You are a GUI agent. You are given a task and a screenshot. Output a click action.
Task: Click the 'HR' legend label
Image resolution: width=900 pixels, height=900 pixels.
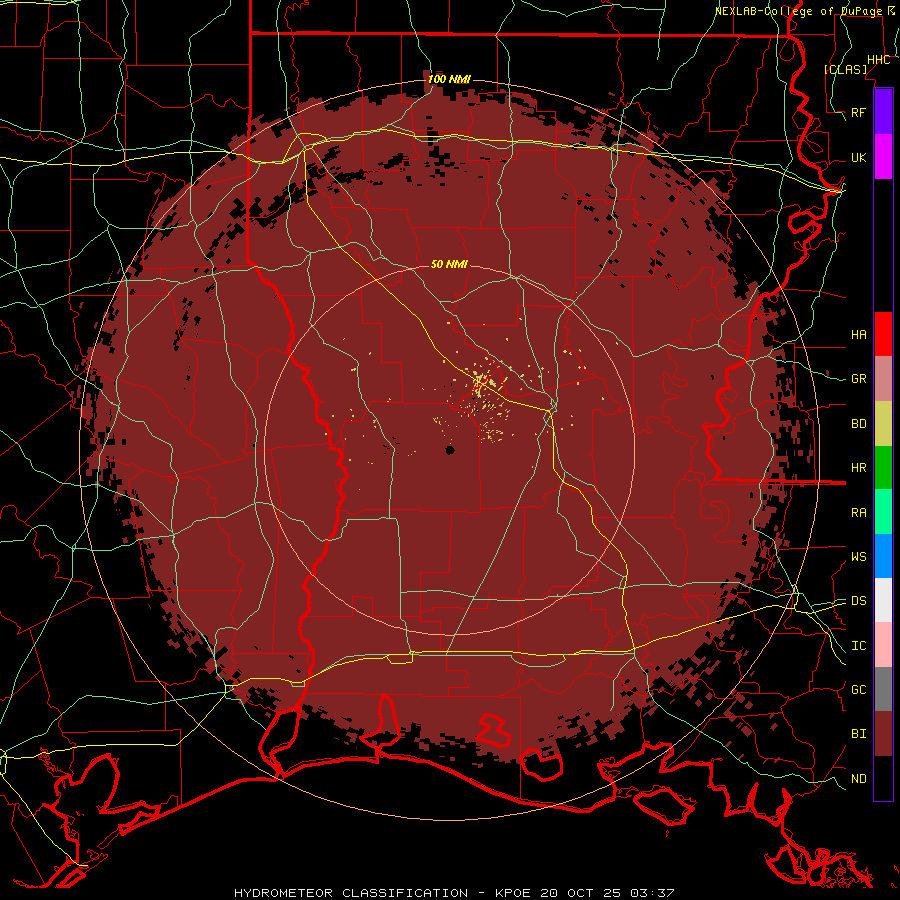[859, 468]
